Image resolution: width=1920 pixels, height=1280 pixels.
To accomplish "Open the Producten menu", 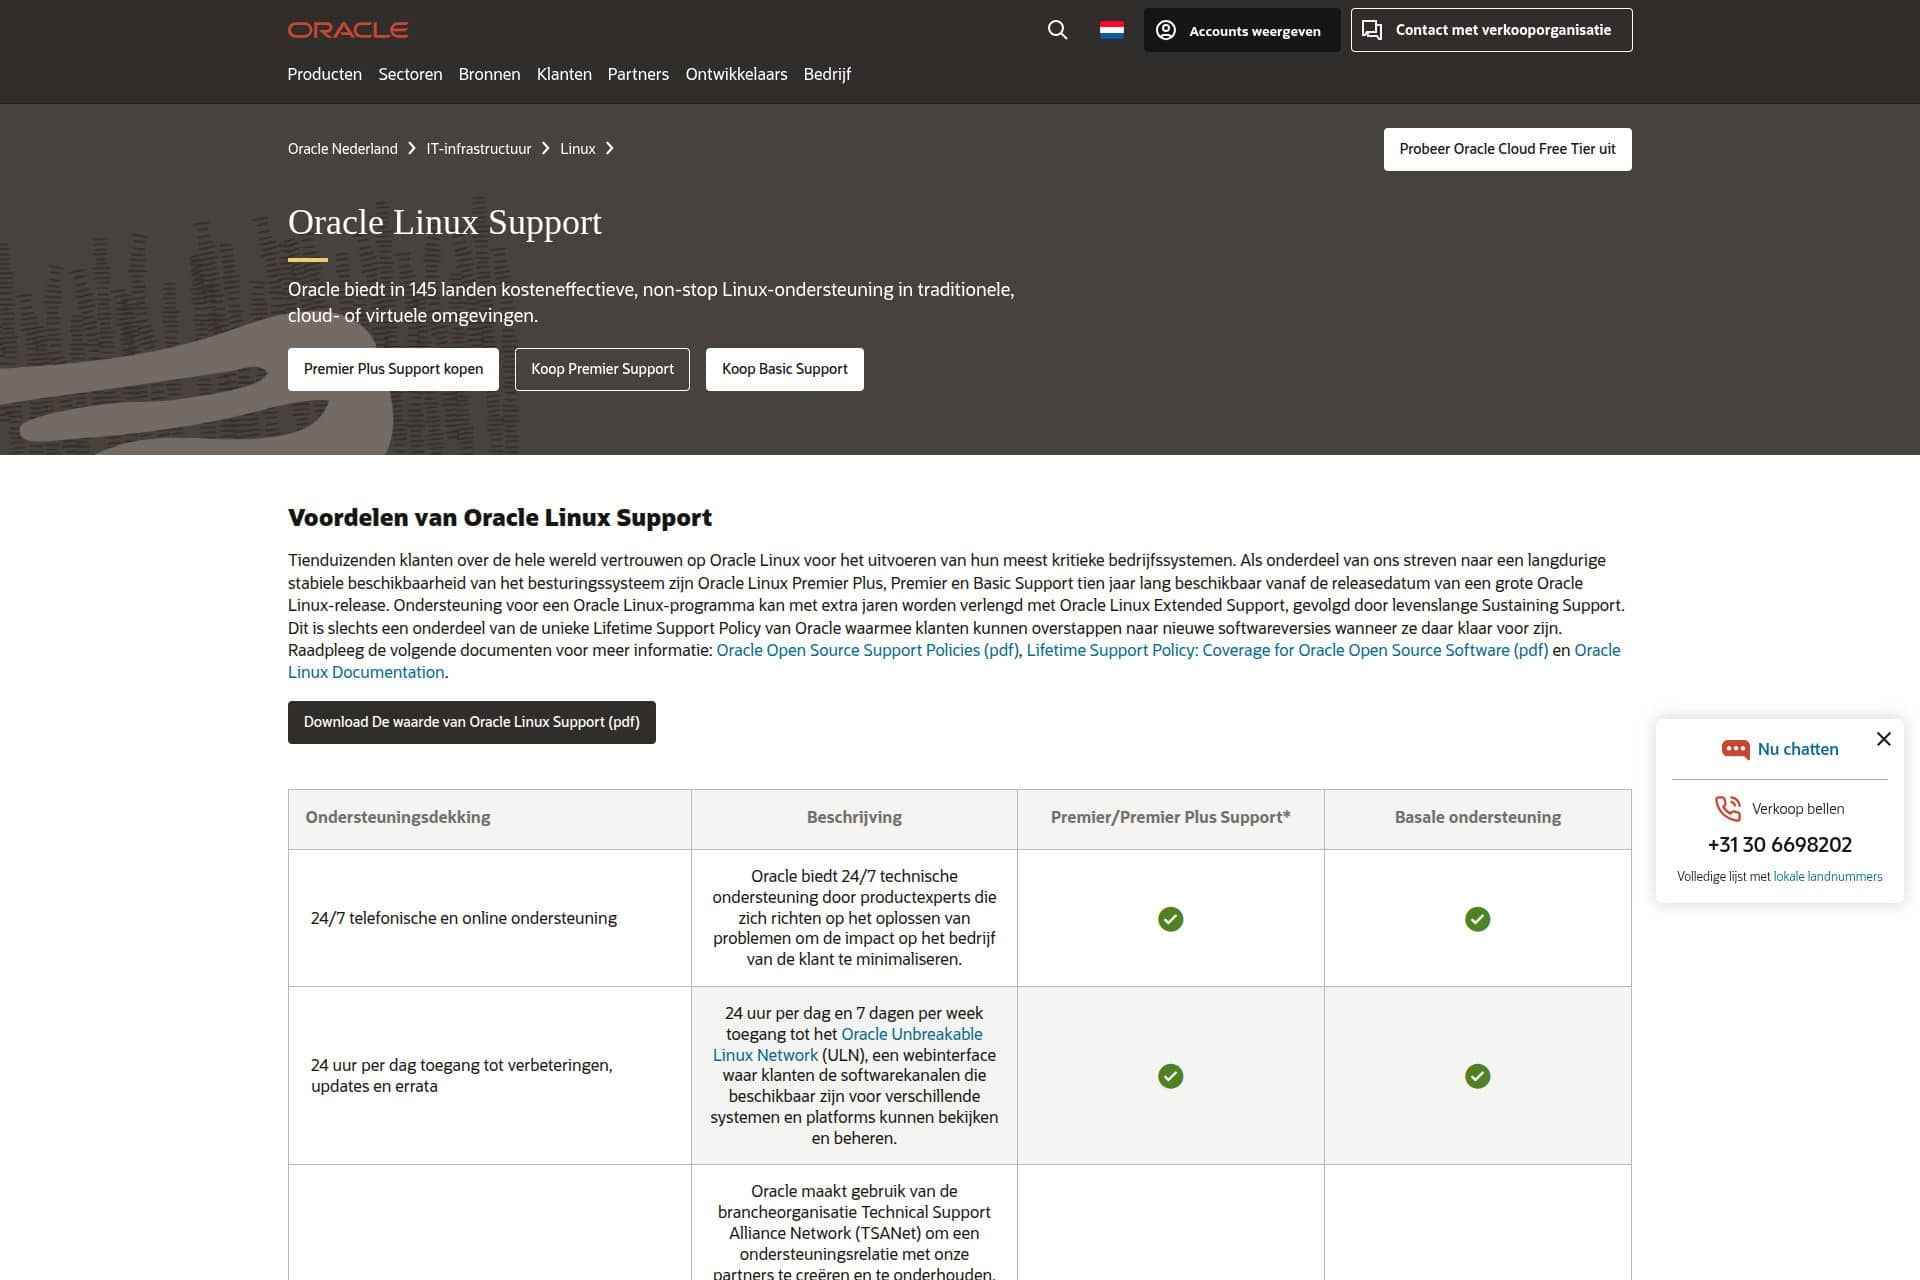I will (324, 74).
